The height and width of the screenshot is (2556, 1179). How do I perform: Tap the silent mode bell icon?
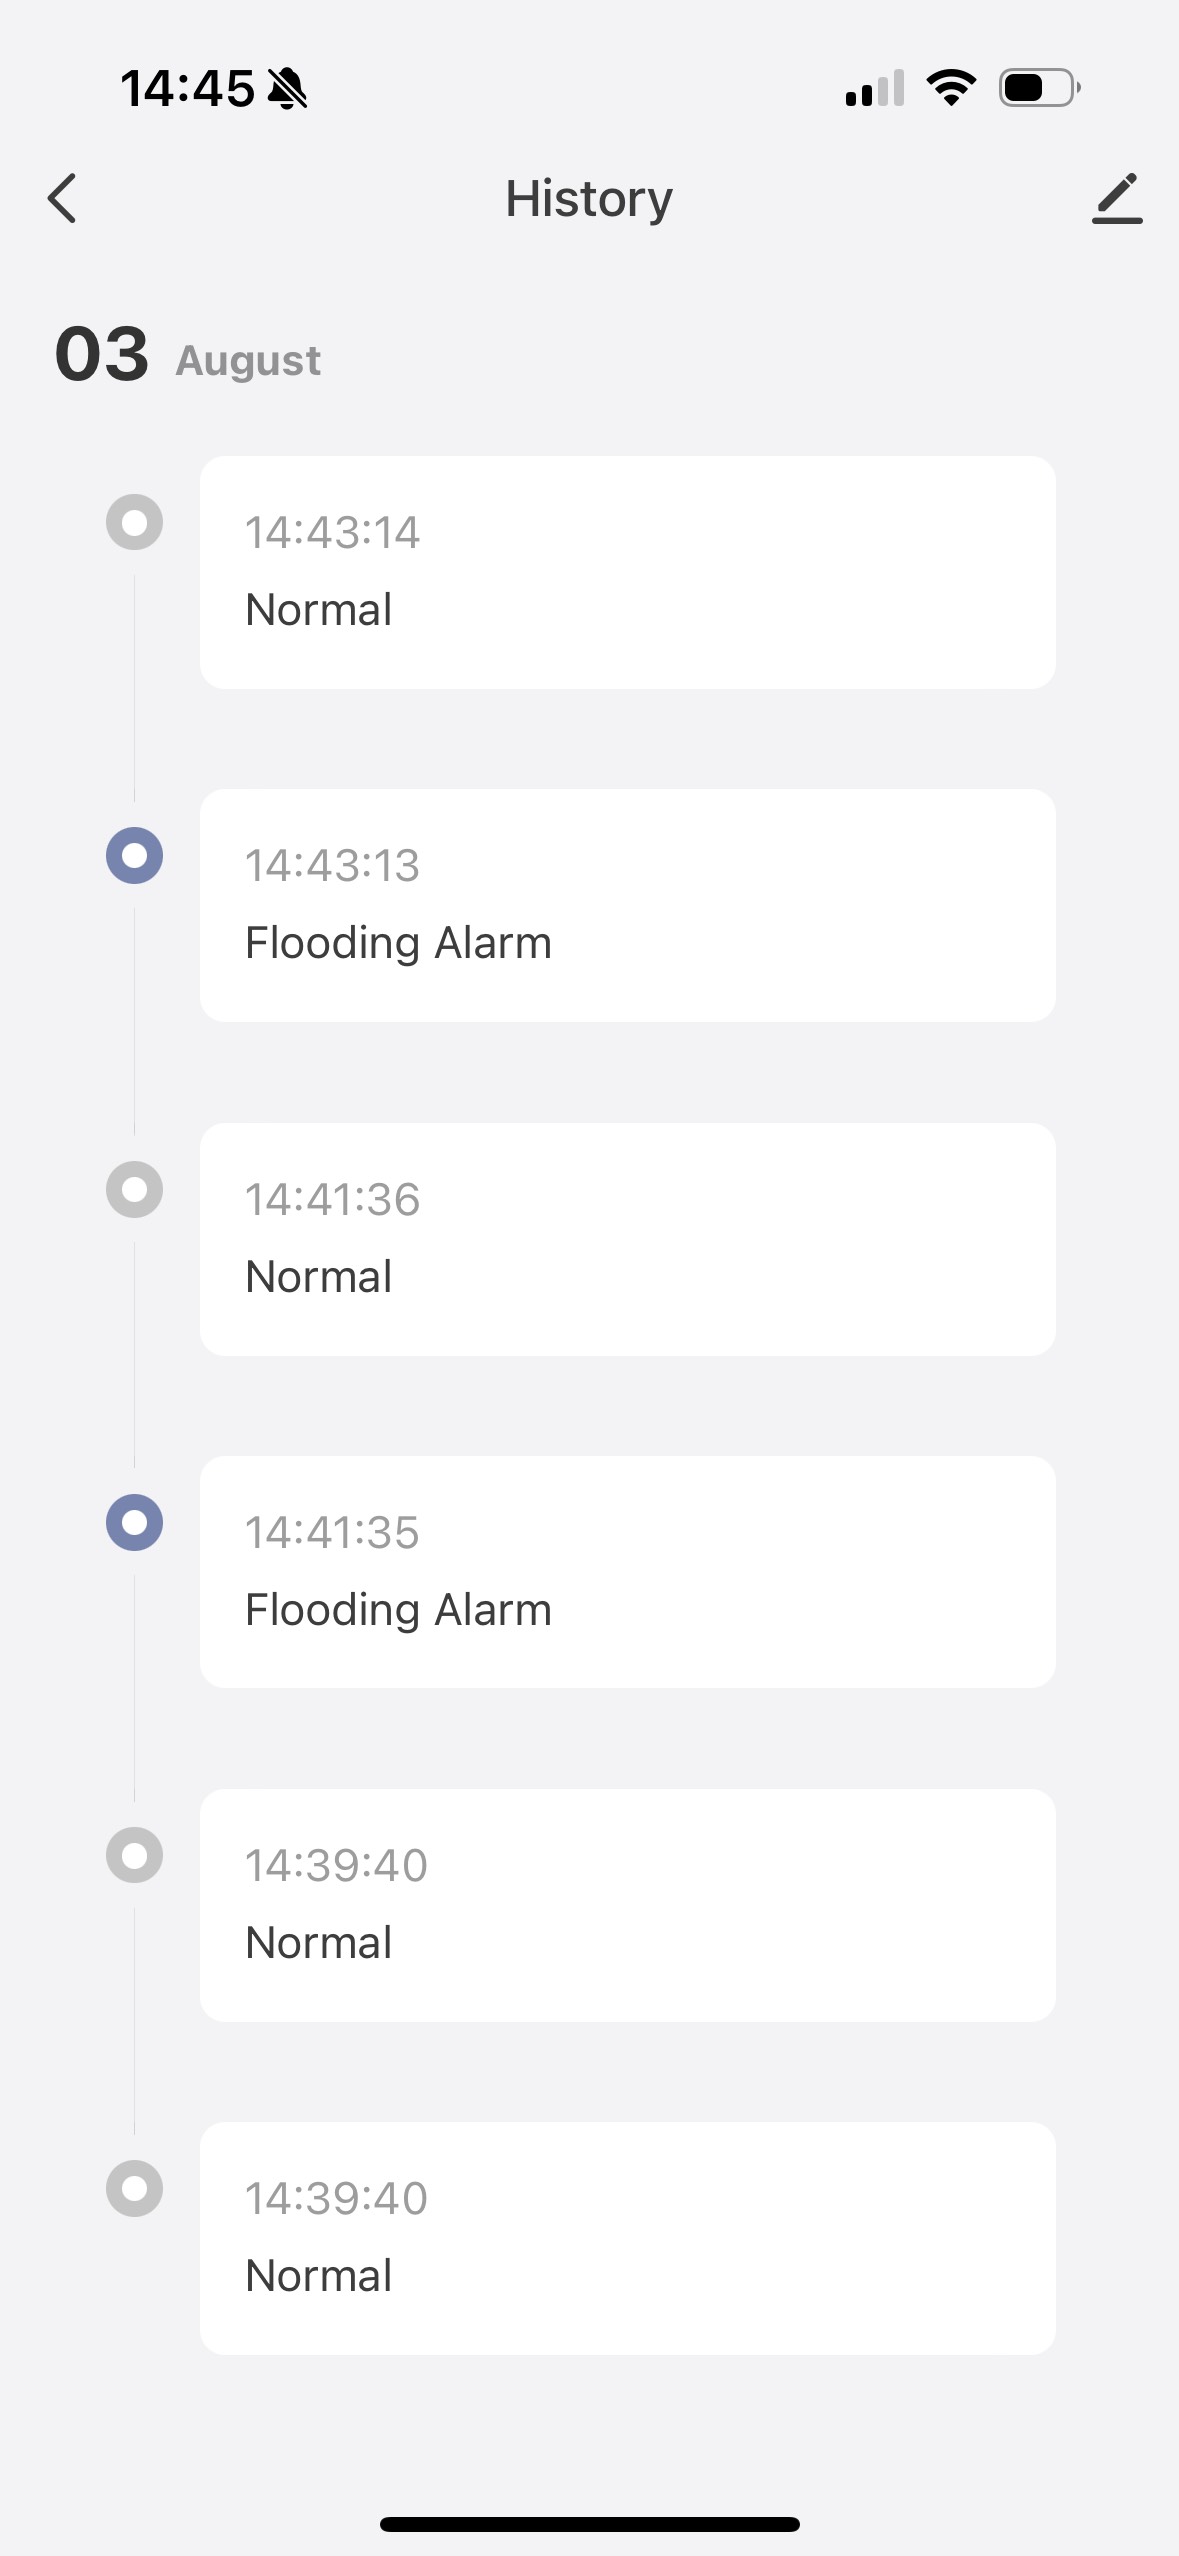(x=288, y=89)
